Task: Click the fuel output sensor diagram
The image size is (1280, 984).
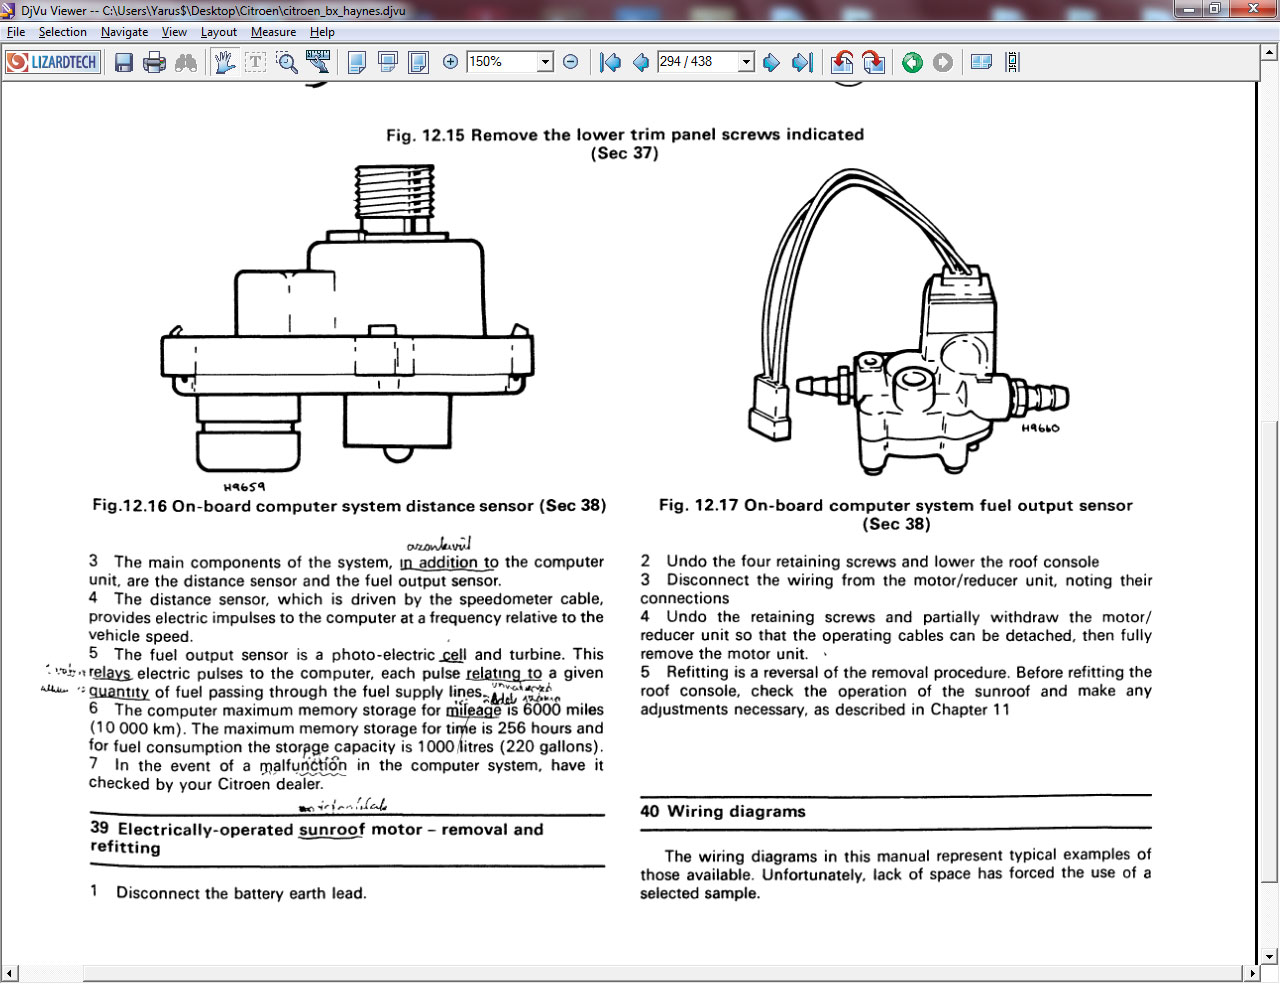Action: (909, 322)
